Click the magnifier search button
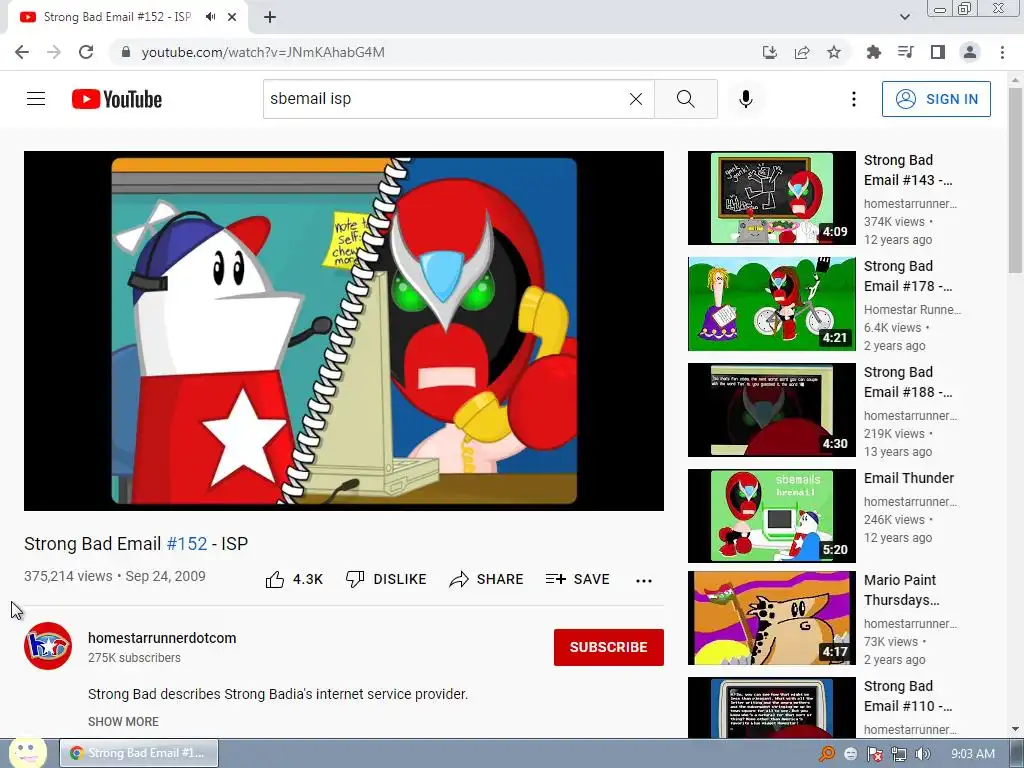 coord(686,99)
